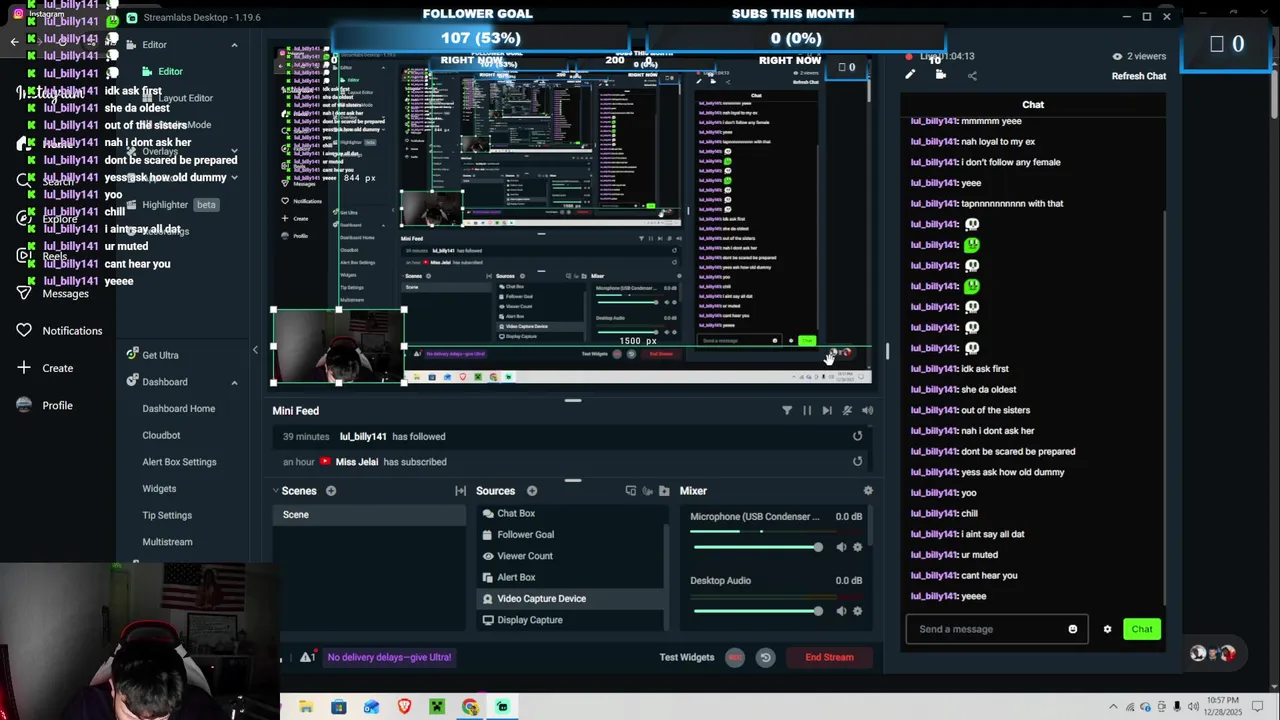This screenshot has width=1280, height=720.
Task: Open Cloudbot in Dashboard menu
Action: 161,436
